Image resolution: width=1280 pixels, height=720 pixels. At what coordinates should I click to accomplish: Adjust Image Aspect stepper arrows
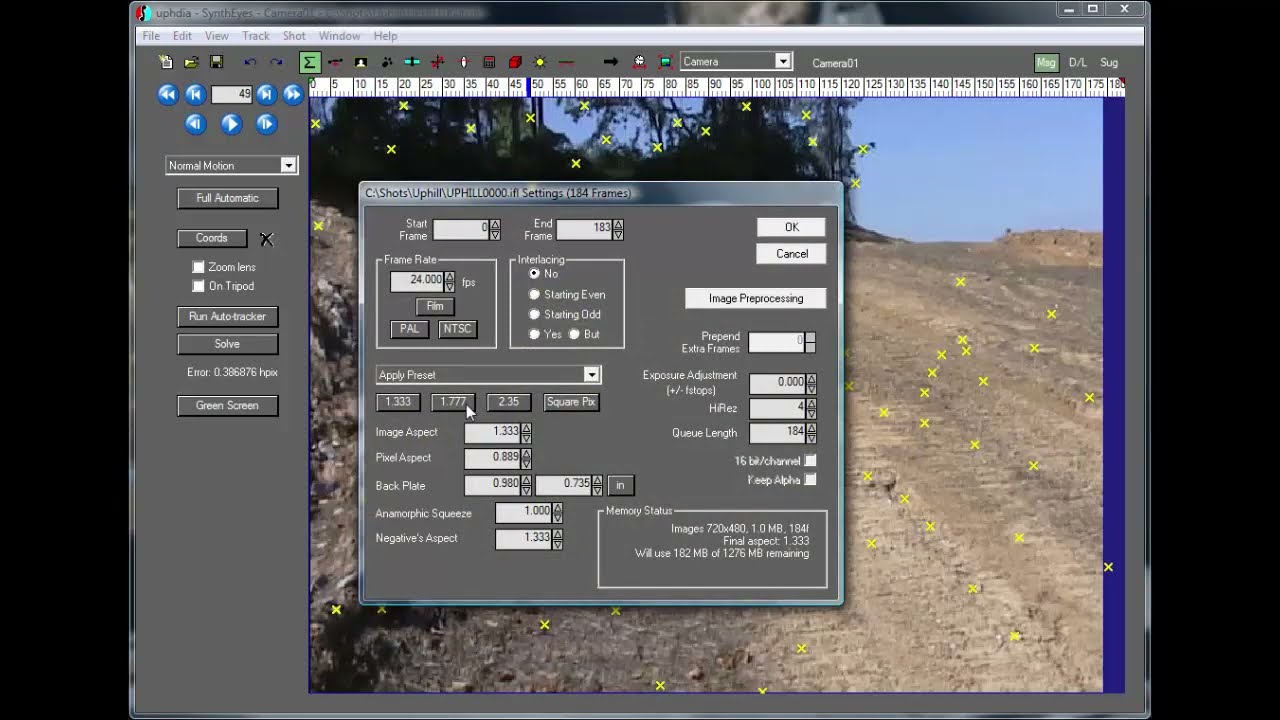pos(526,432)
